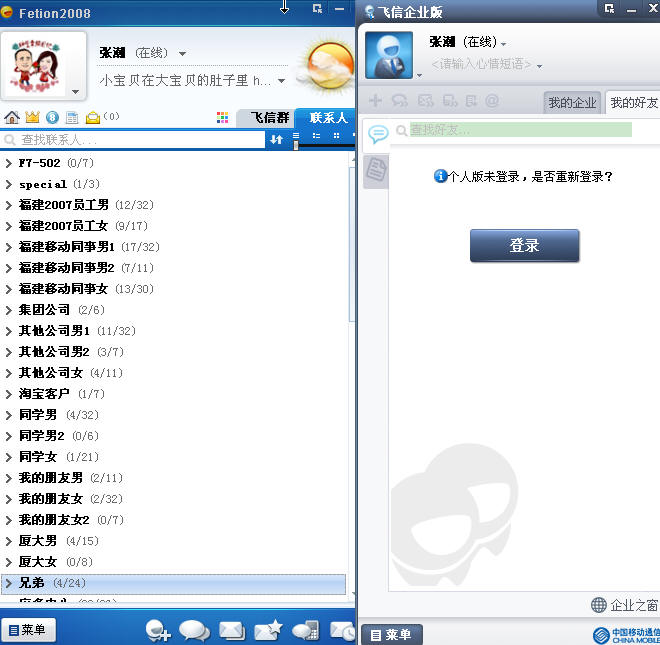This screenshot has height=645, width=660.
Task: Select the 福建移动同事女 group row
Action: [x=174, y=289]
